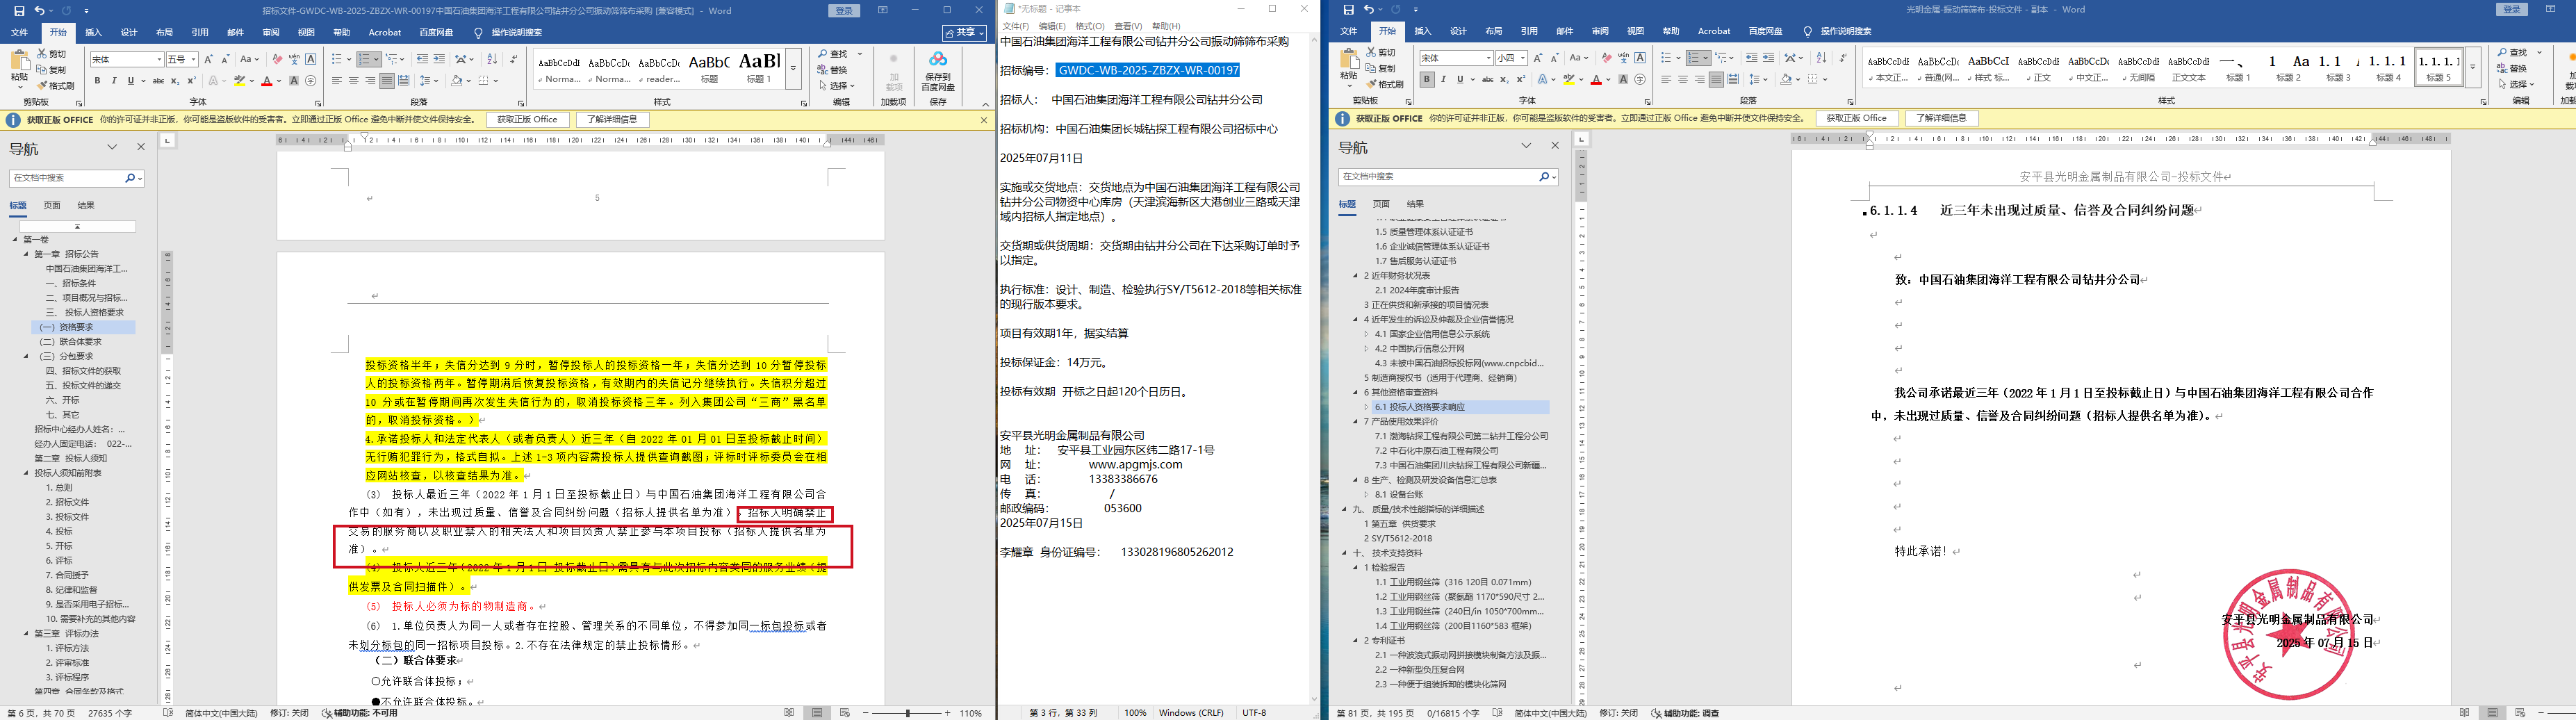The width and height of the screenshot is (2576, 720).
Task: Copy selection in the right Word window
Action: pyautogui.click(x=1382, y=69)
